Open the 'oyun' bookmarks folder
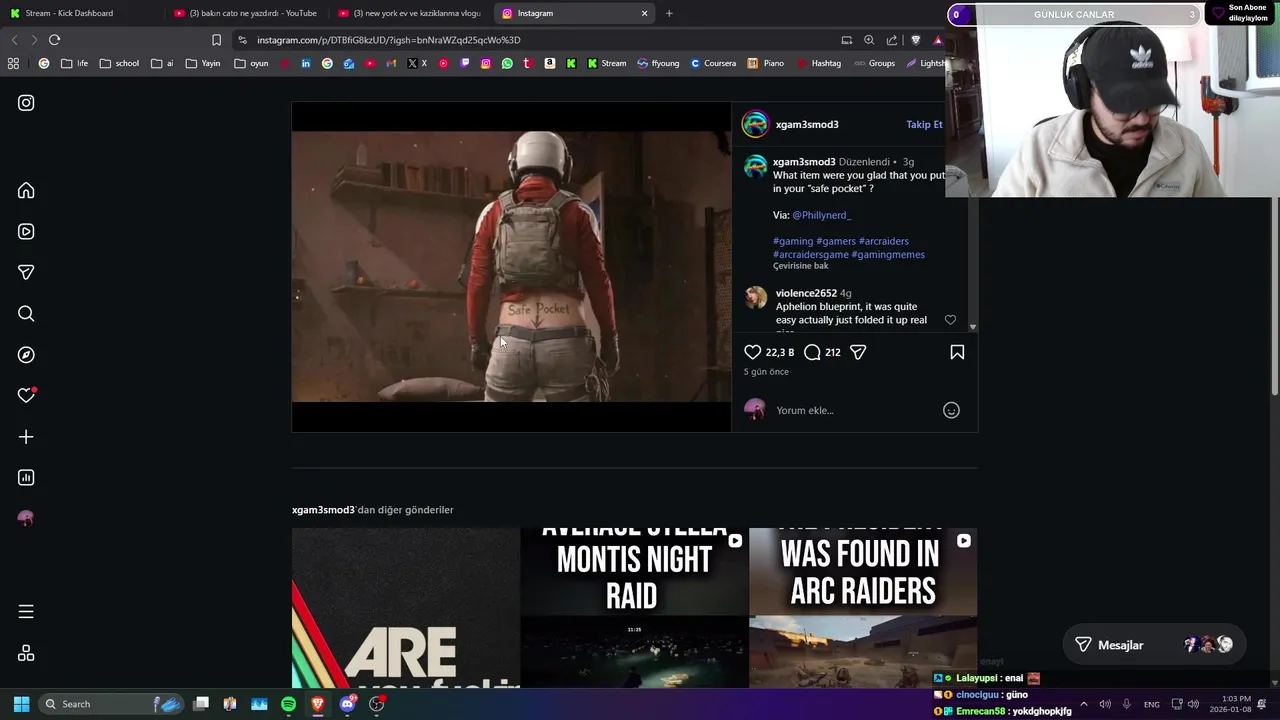Viewport: 1280px width, 720px height. point(251,63)
